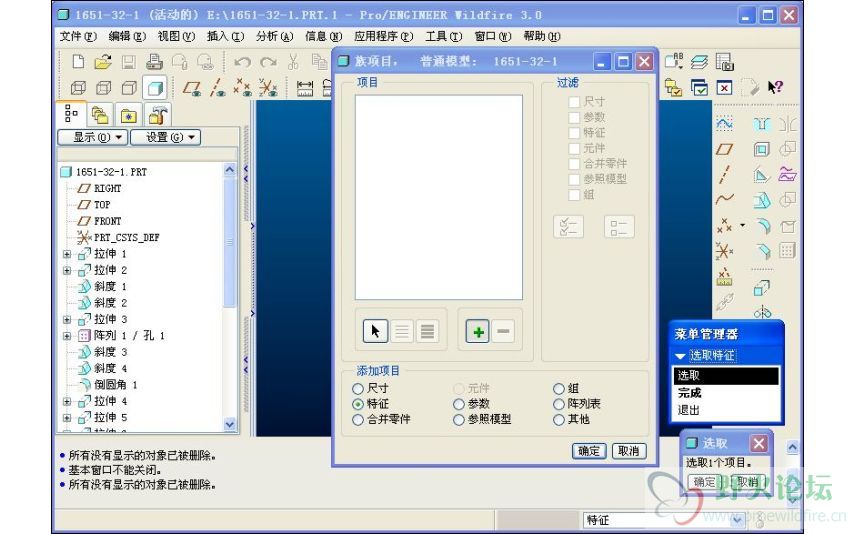Select wireframe display mode icon
This screenshot has width=856, height=534.
pos(79,88)
